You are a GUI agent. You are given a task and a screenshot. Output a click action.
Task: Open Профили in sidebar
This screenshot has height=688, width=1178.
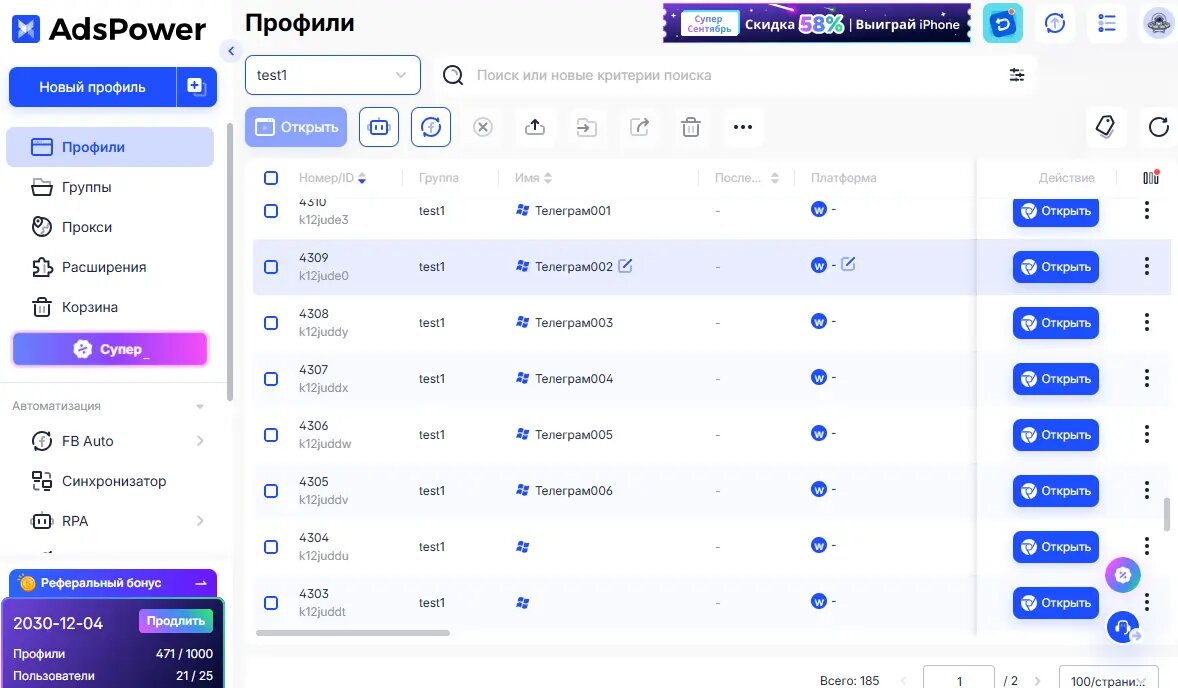click(110, 146)
